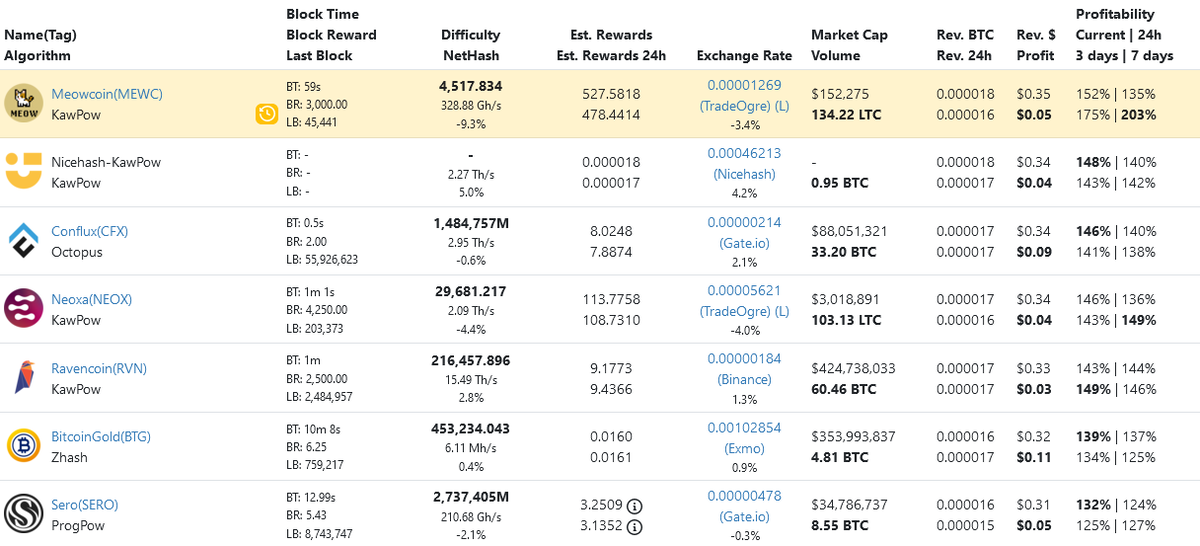Click the (Exmo) exchange link
This screenshot has width=1200, height=546.
tap(744, 448)
